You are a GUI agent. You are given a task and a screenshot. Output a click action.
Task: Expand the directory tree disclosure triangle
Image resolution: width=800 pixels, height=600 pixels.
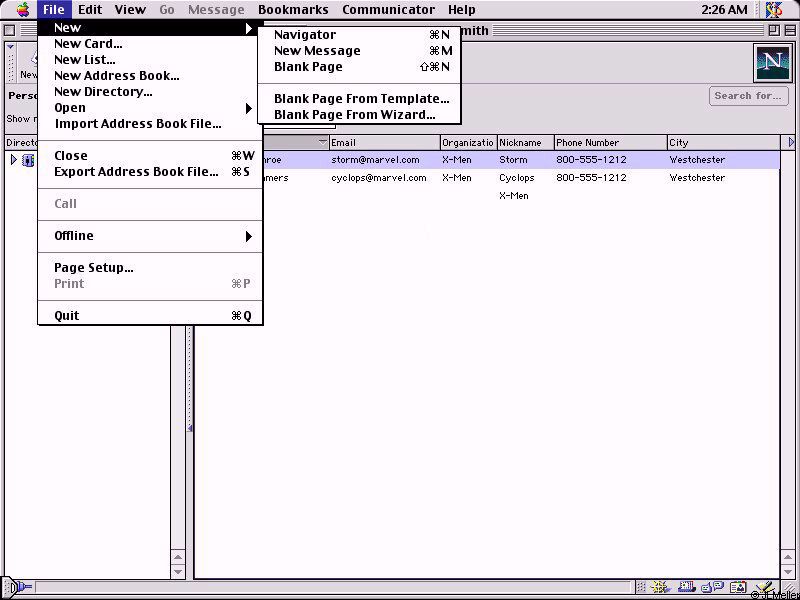tap(13, 160)
